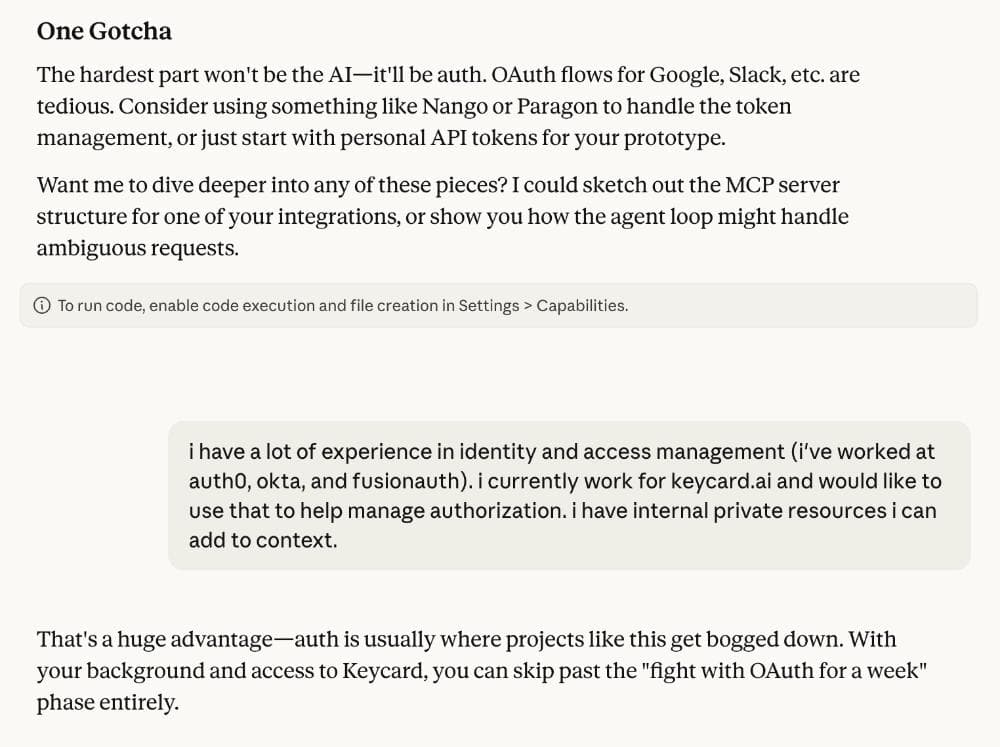Click the 'One Gotcha' heading
1000x747 pixels.
[x=104, y=31]
